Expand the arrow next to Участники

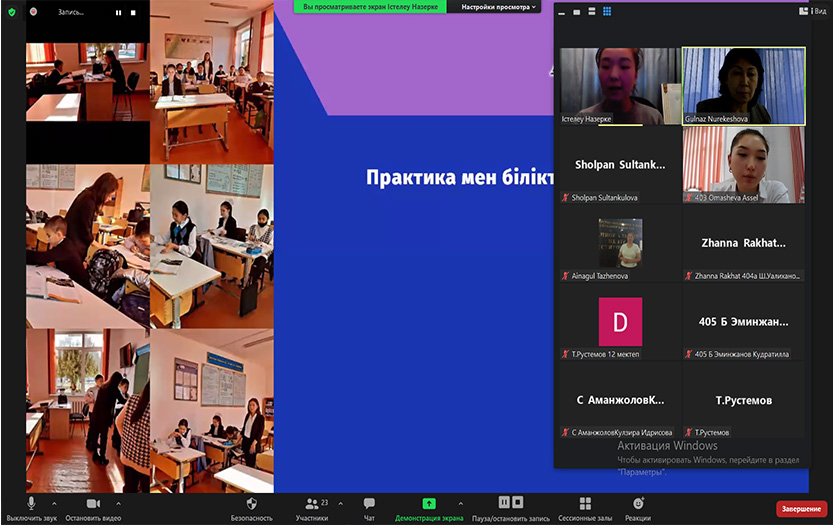click(x=340, y=503)
